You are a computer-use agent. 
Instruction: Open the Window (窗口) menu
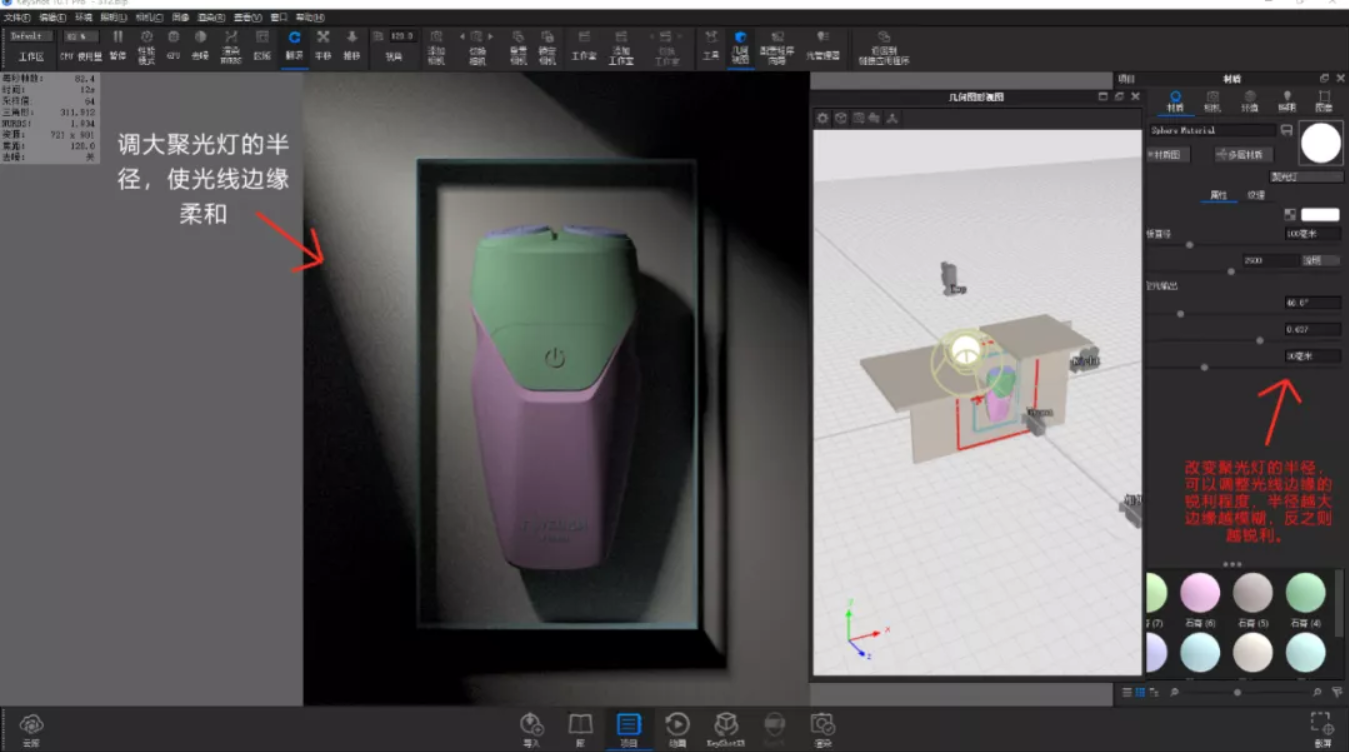point(279,17)
